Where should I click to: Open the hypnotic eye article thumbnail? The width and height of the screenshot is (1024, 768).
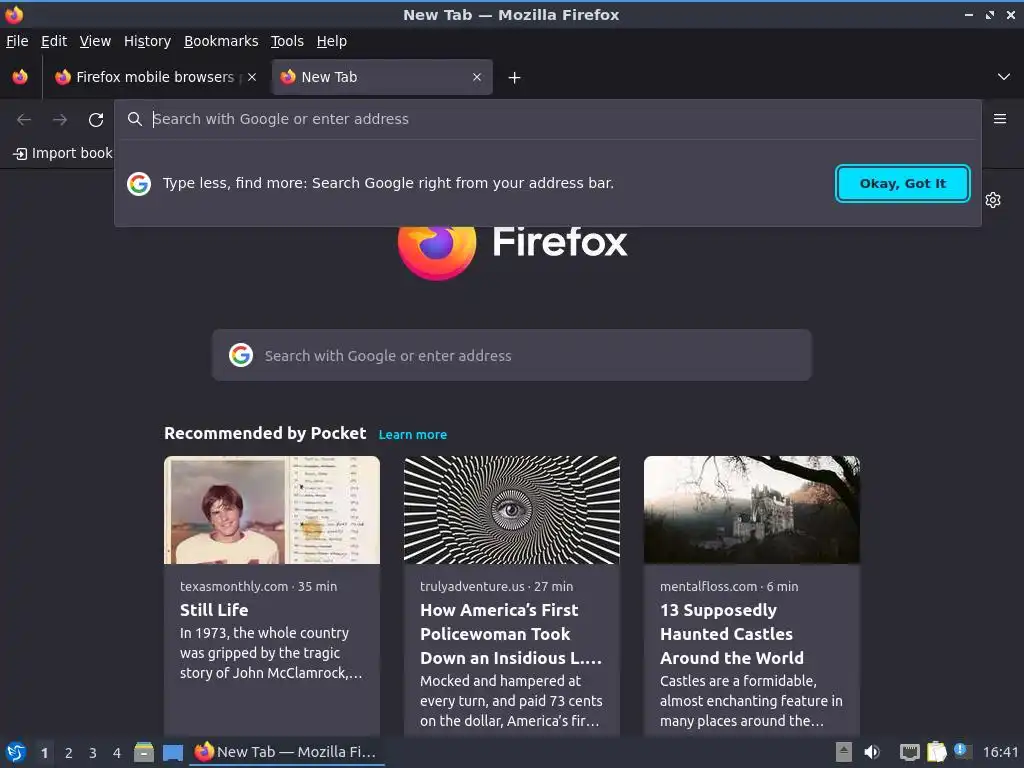[512, 510]
